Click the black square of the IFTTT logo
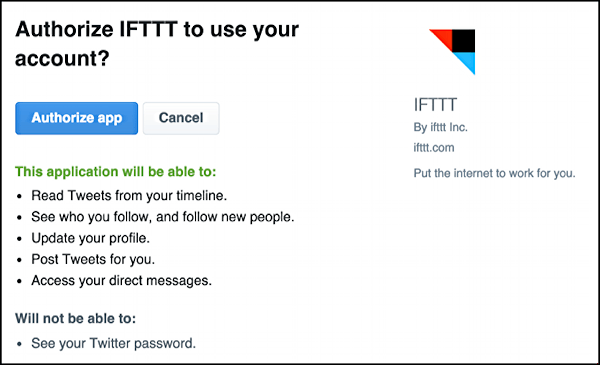600x365 pixels. click(x=464, y=41)
